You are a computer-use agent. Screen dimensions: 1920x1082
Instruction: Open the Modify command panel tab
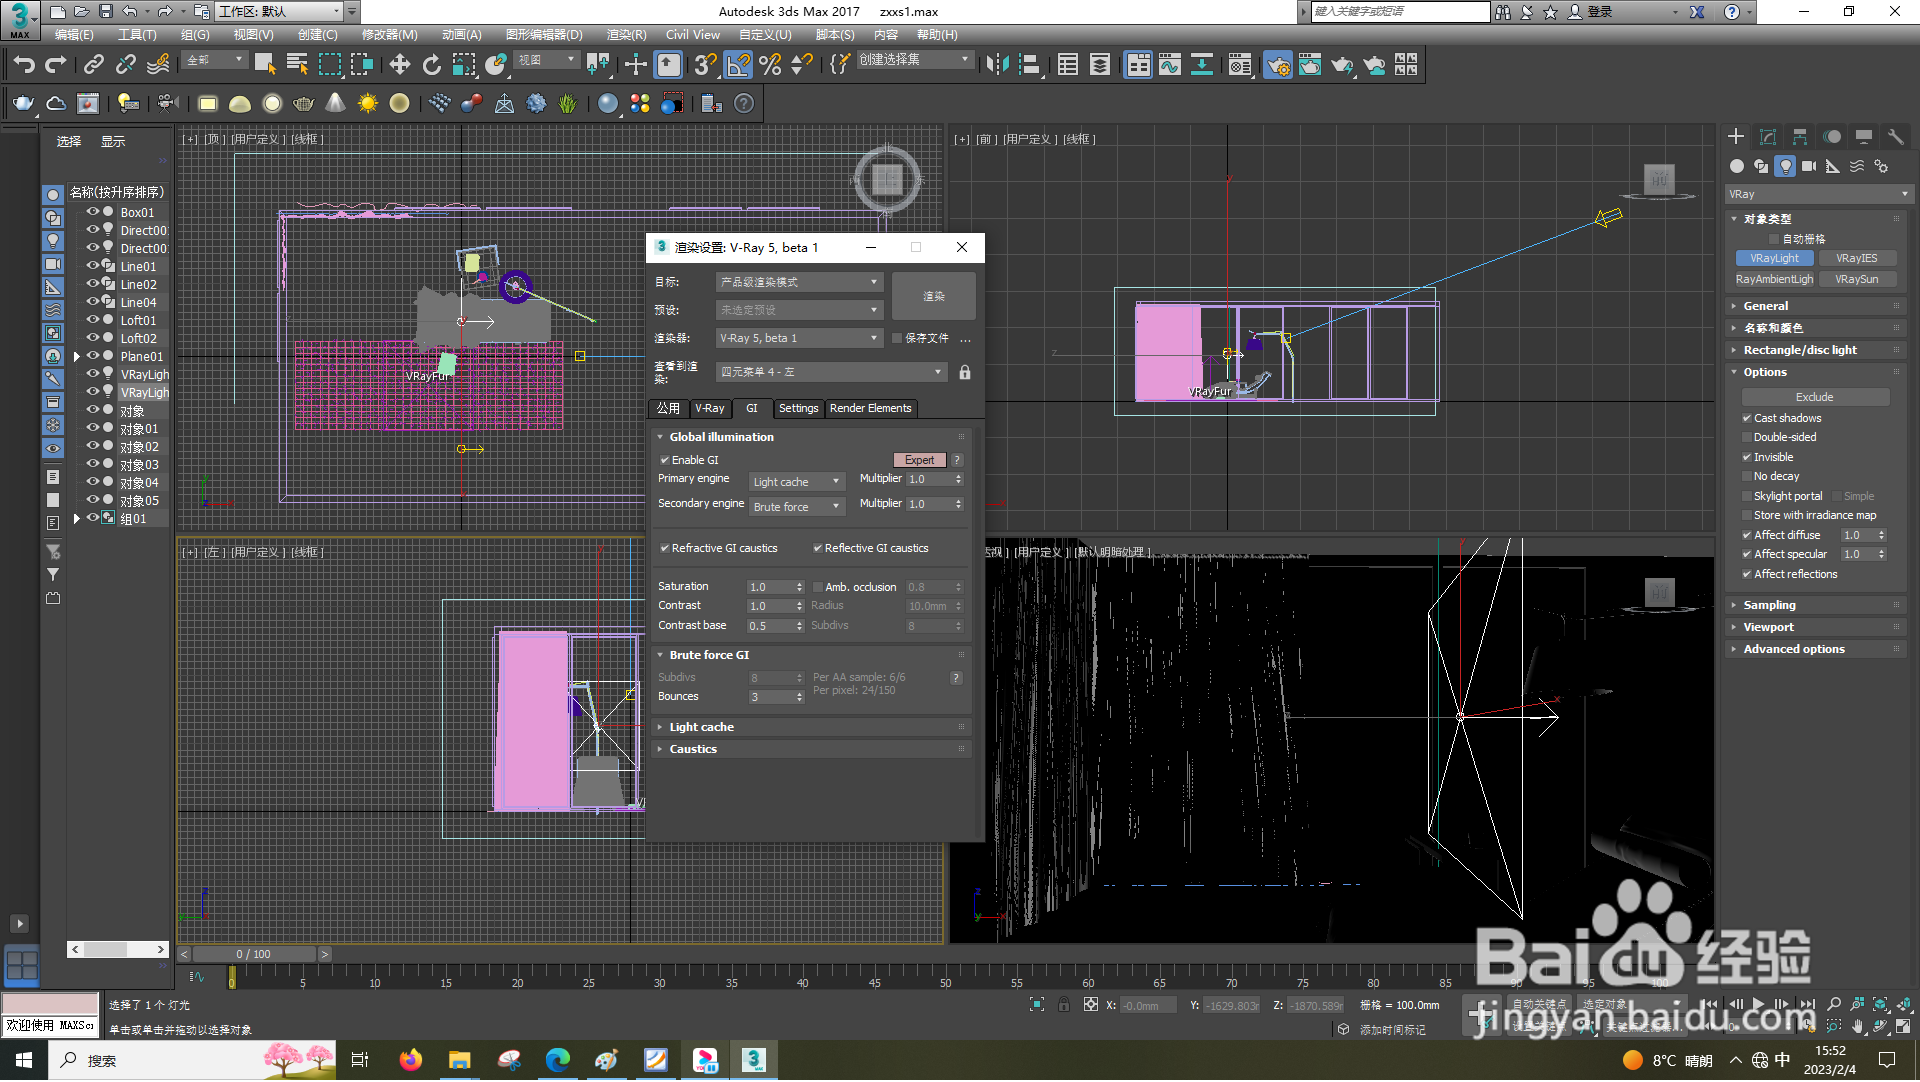1767,137
